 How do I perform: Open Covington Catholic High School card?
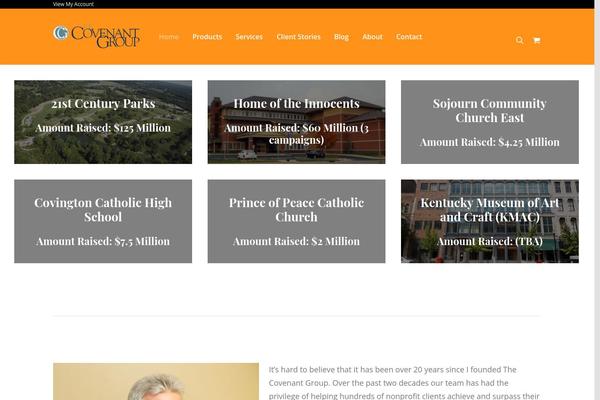coord(103,221)
